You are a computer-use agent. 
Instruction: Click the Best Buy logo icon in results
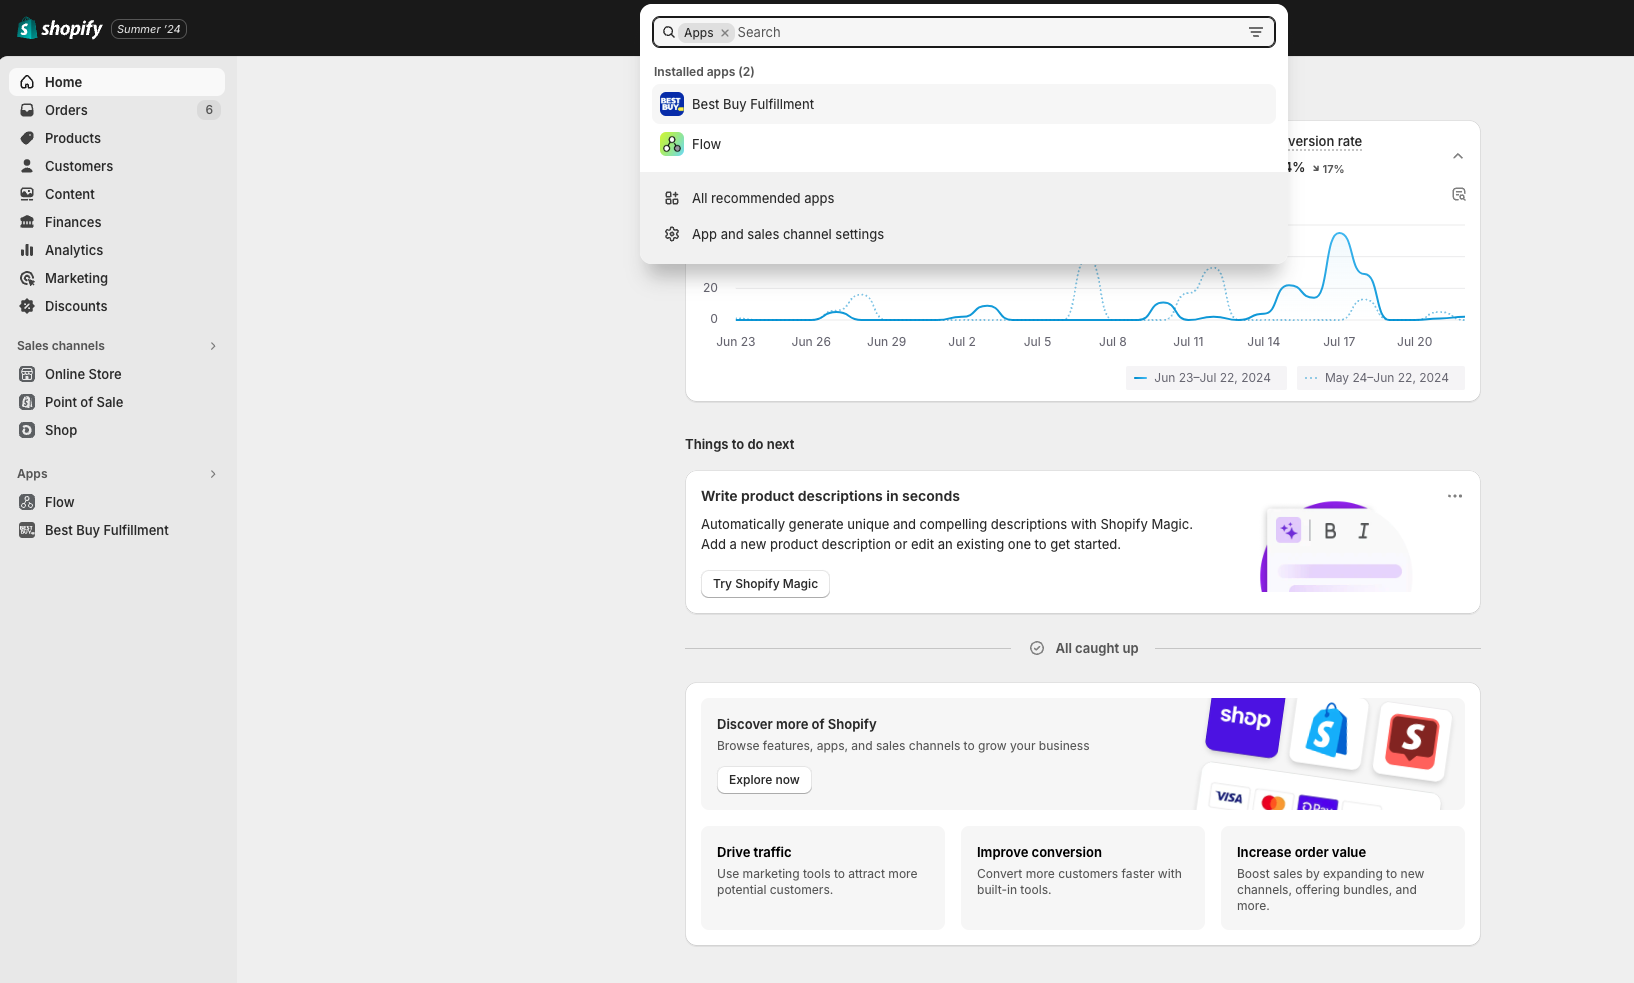672,104
